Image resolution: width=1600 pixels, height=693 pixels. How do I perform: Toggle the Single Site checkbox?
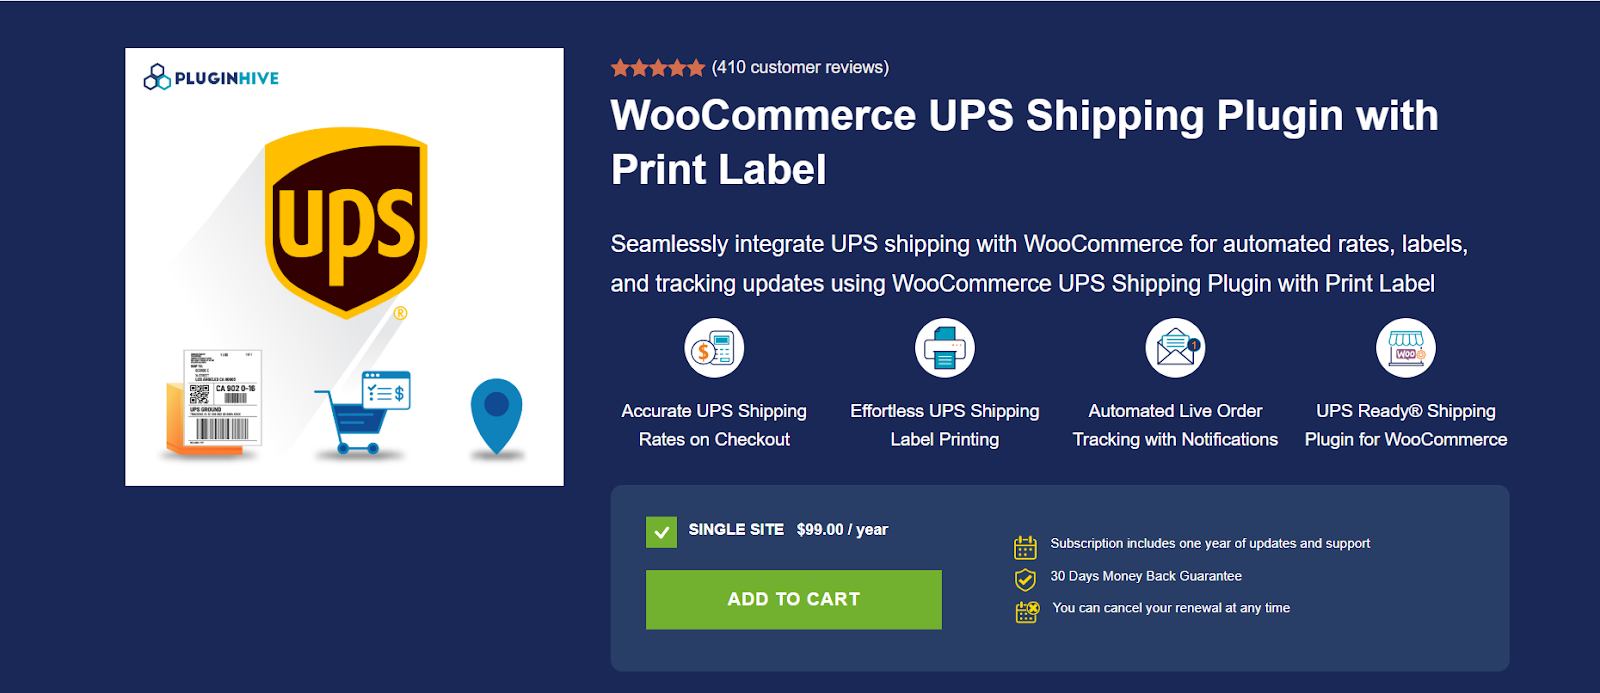click(x=661, y=532)
